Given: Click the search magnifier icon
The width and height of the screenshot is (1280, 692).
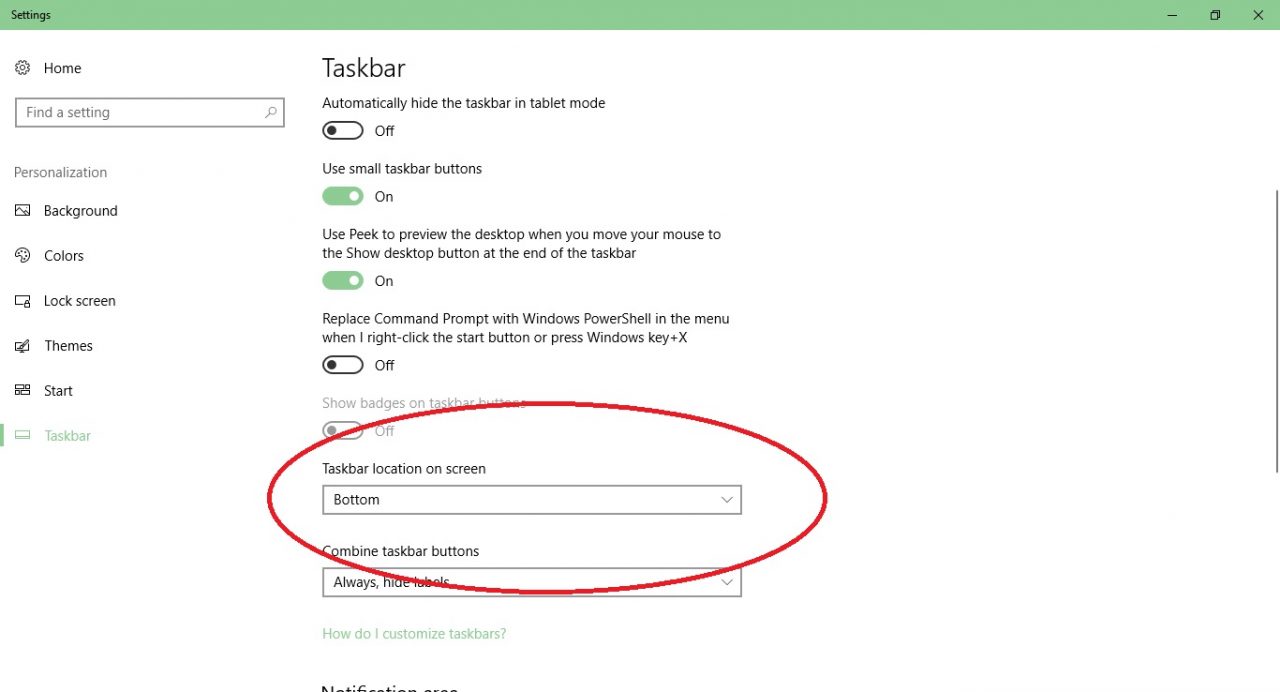Looking at the screenshot, I should (x=270, y=112).
